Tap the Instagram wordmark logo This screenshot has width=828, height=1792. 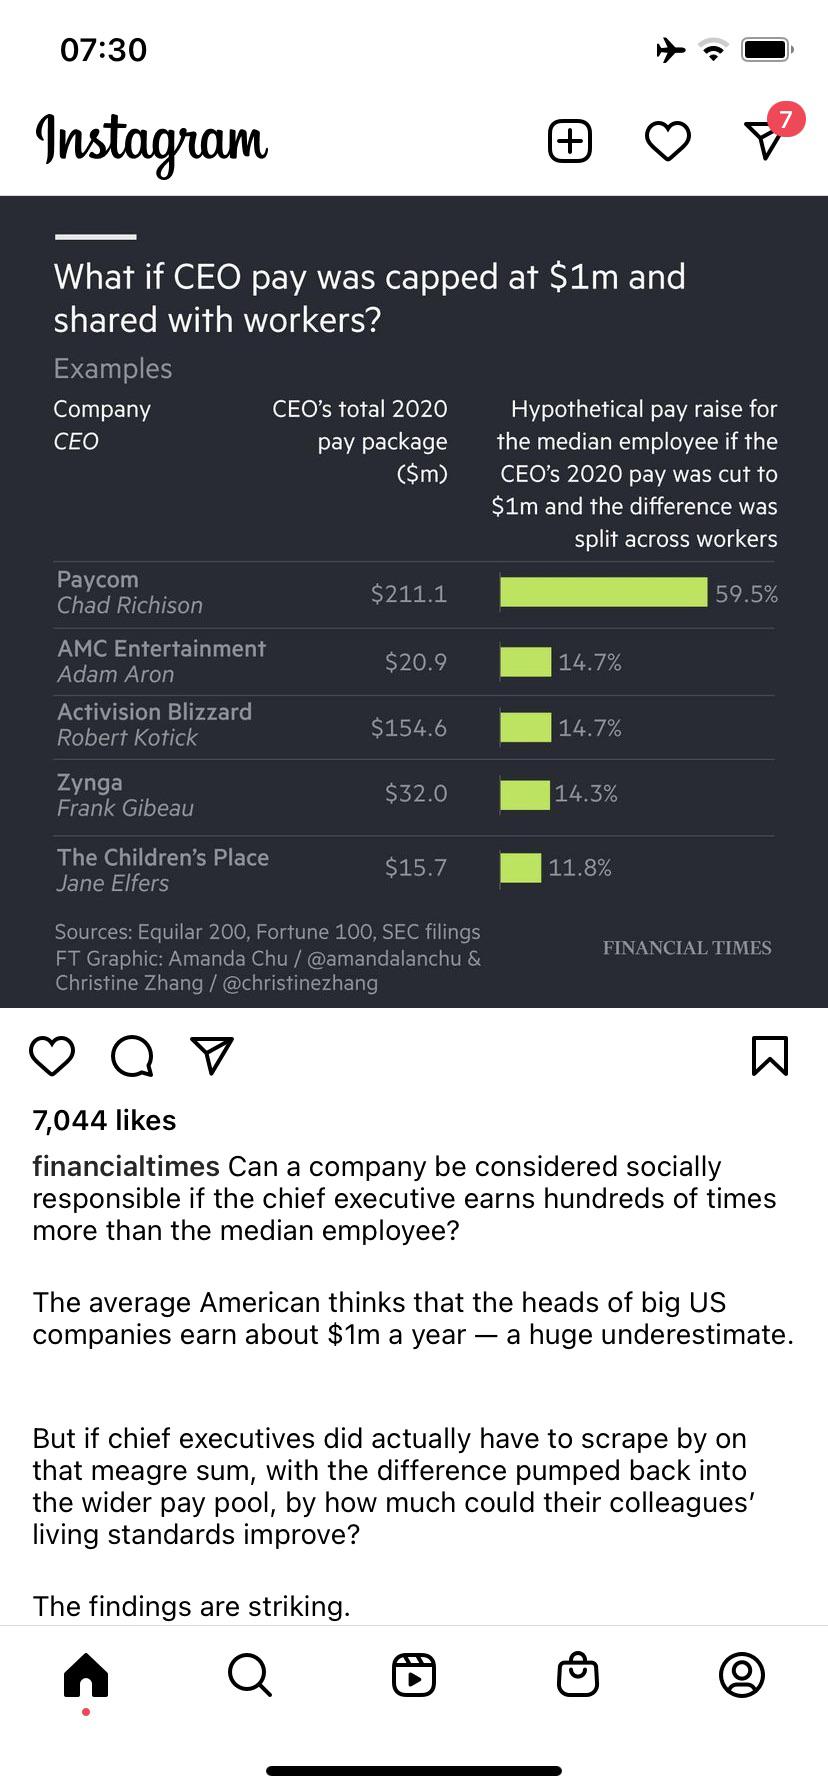click(152, 142)
